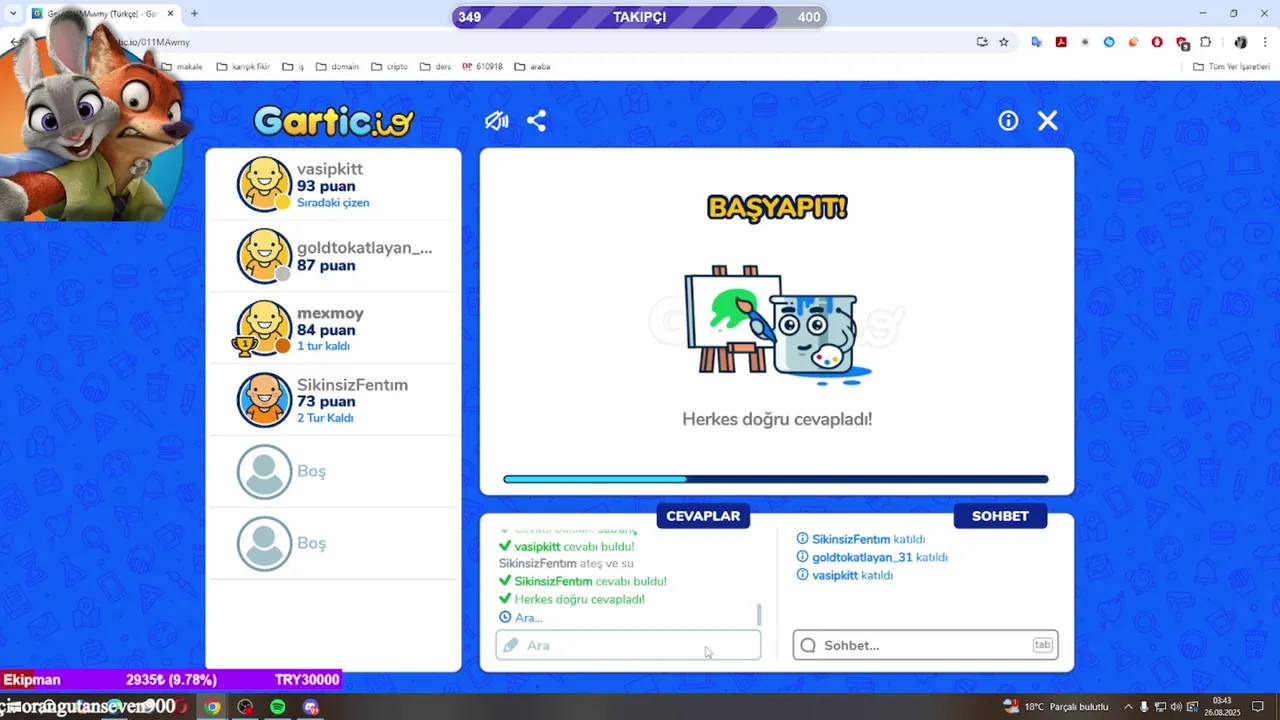
Task: Click the TAKİPÇİ follower goal bar
Action: [x=639, y=17]
